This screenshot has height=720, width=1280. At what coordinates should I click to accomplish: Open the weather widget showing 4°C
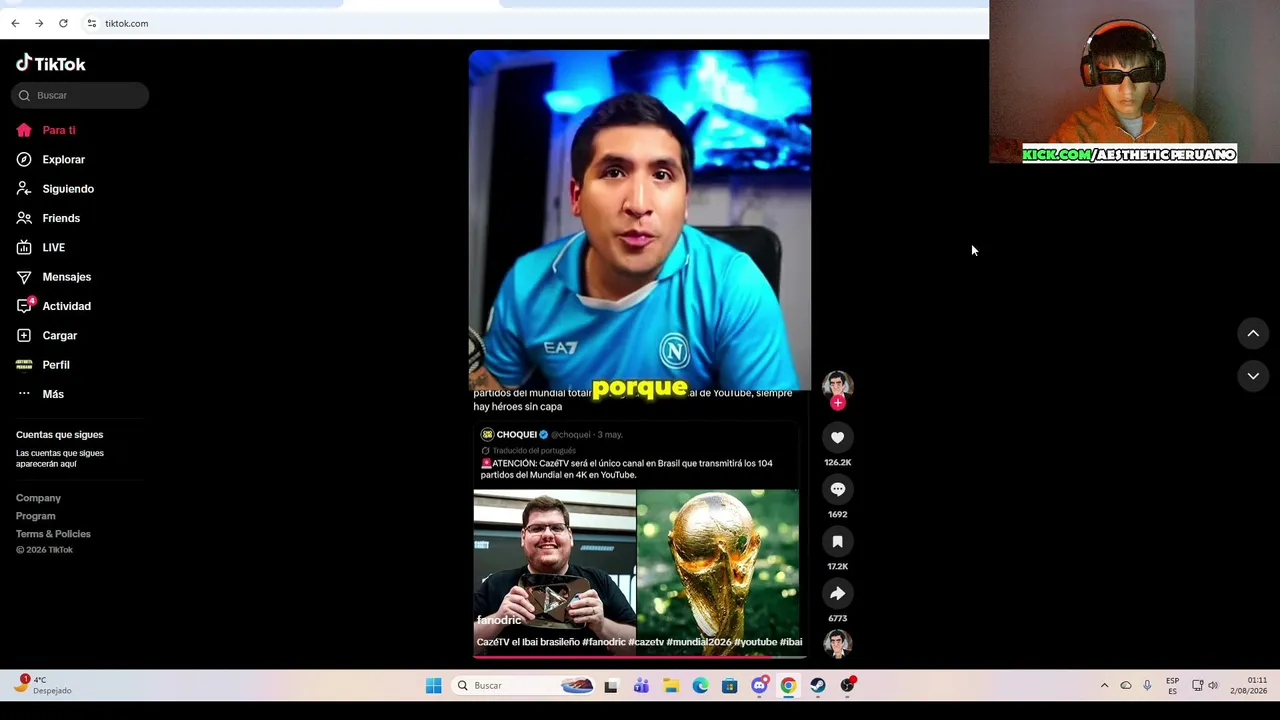point(43,685)
